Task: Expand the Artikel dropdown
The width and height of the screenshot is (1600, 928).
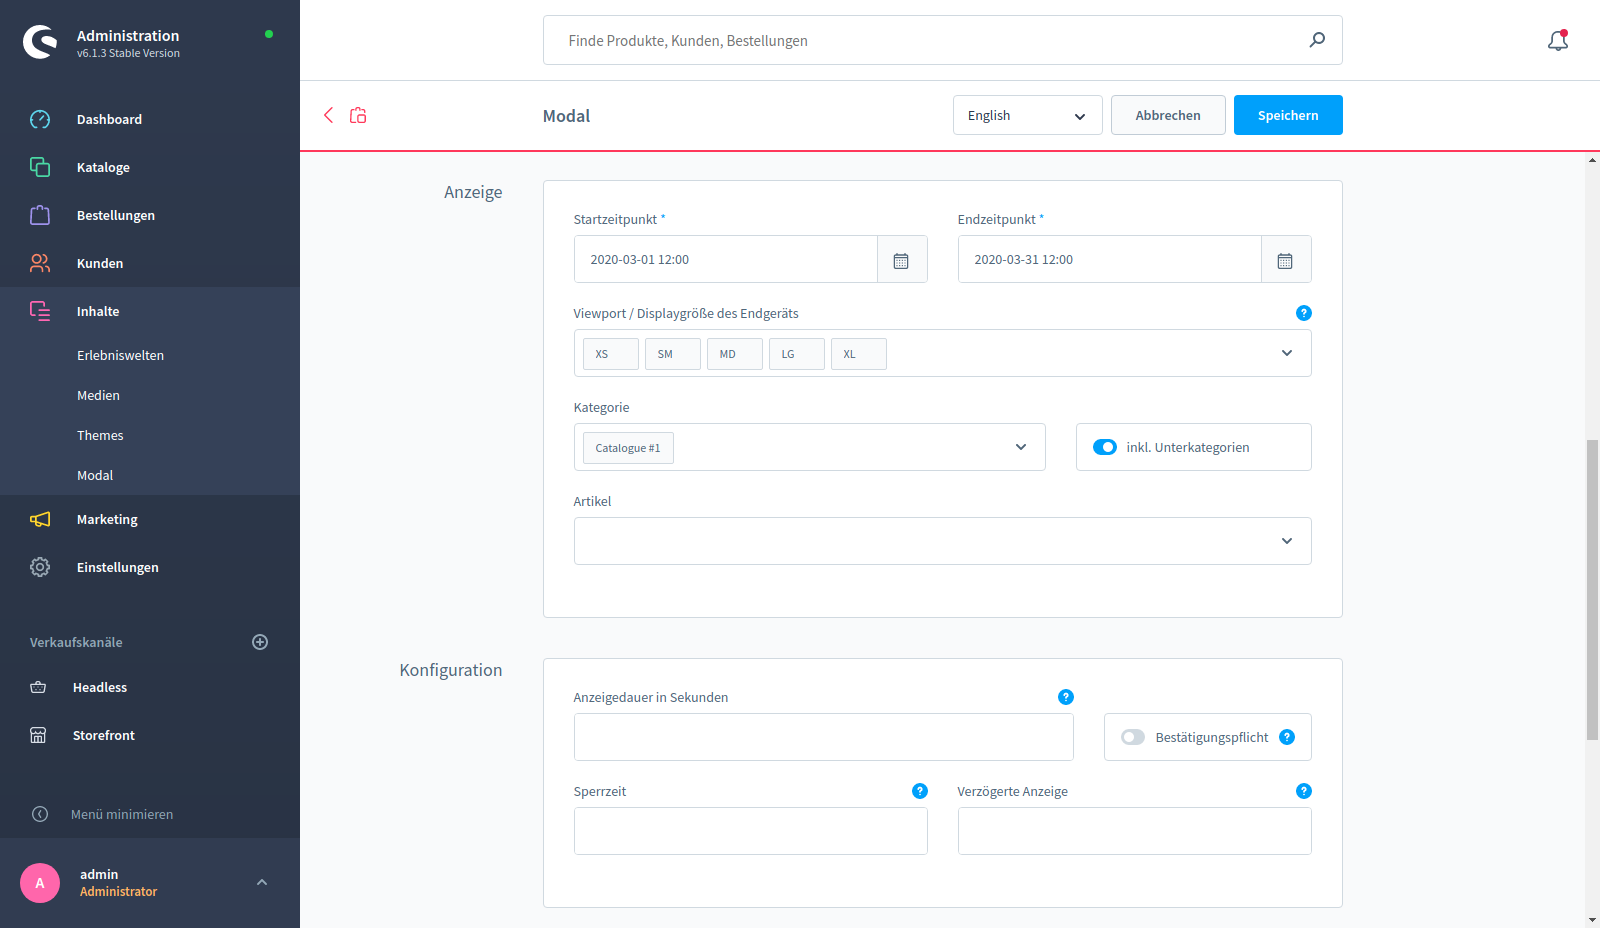Action: [x=1286, y=541]
